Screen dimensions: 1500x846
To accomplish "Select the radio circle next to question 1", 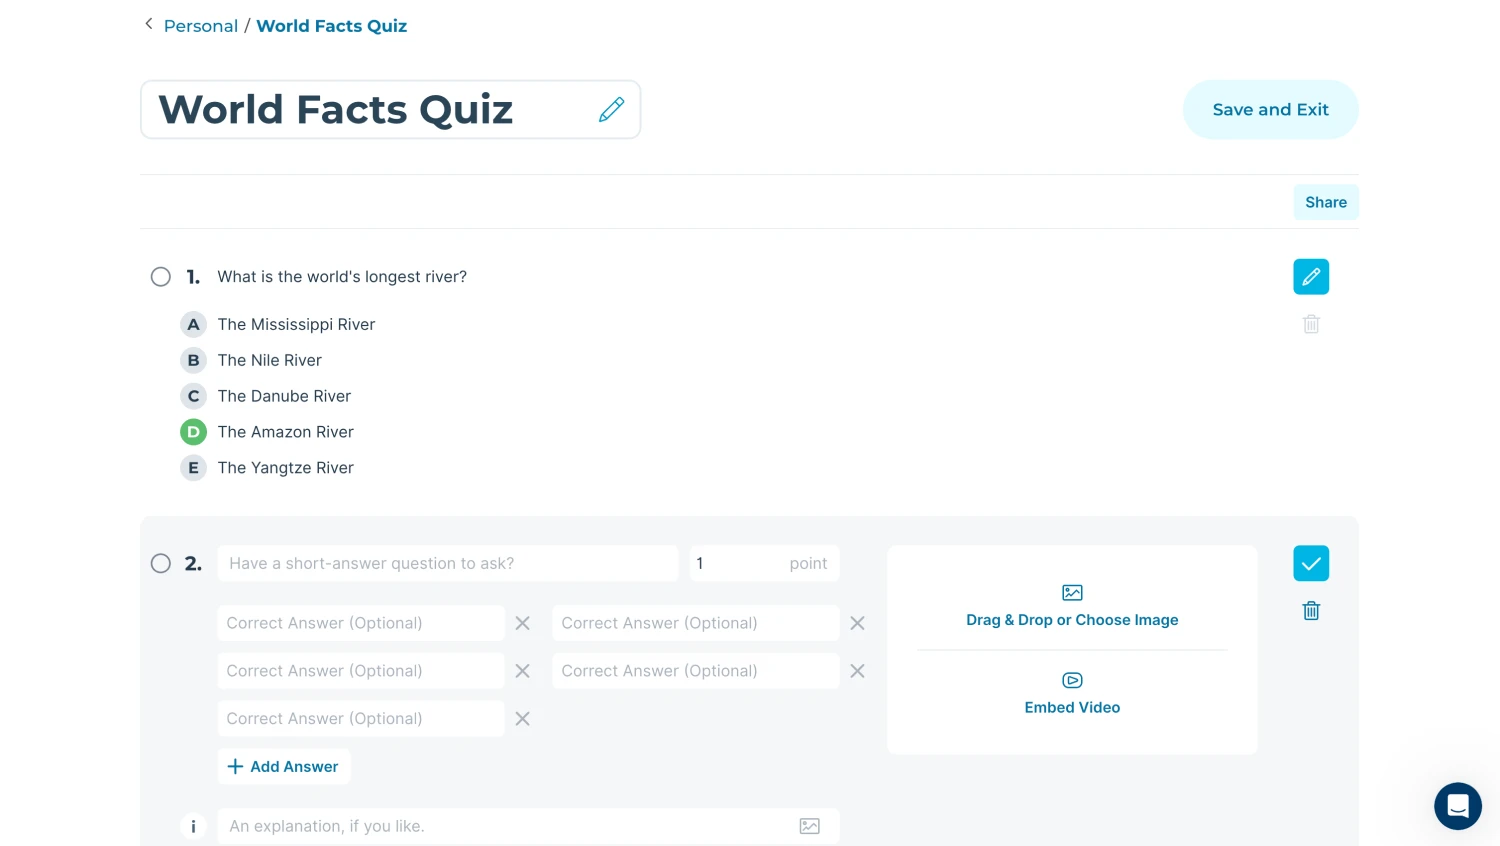I will pyautogui.click(x=161, y=277).
